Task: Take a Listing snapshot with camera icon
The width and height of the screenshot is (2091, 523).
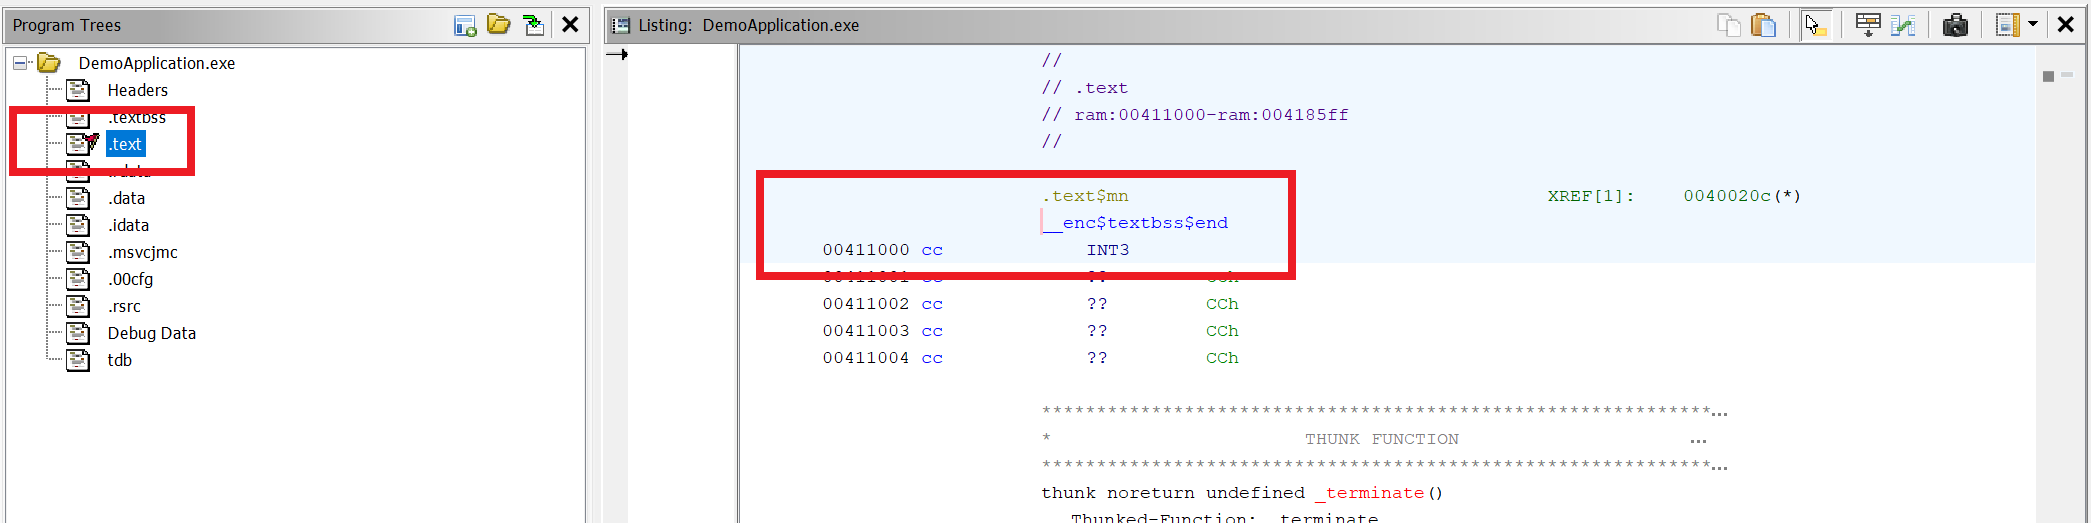Action: tap(1955, 25)
